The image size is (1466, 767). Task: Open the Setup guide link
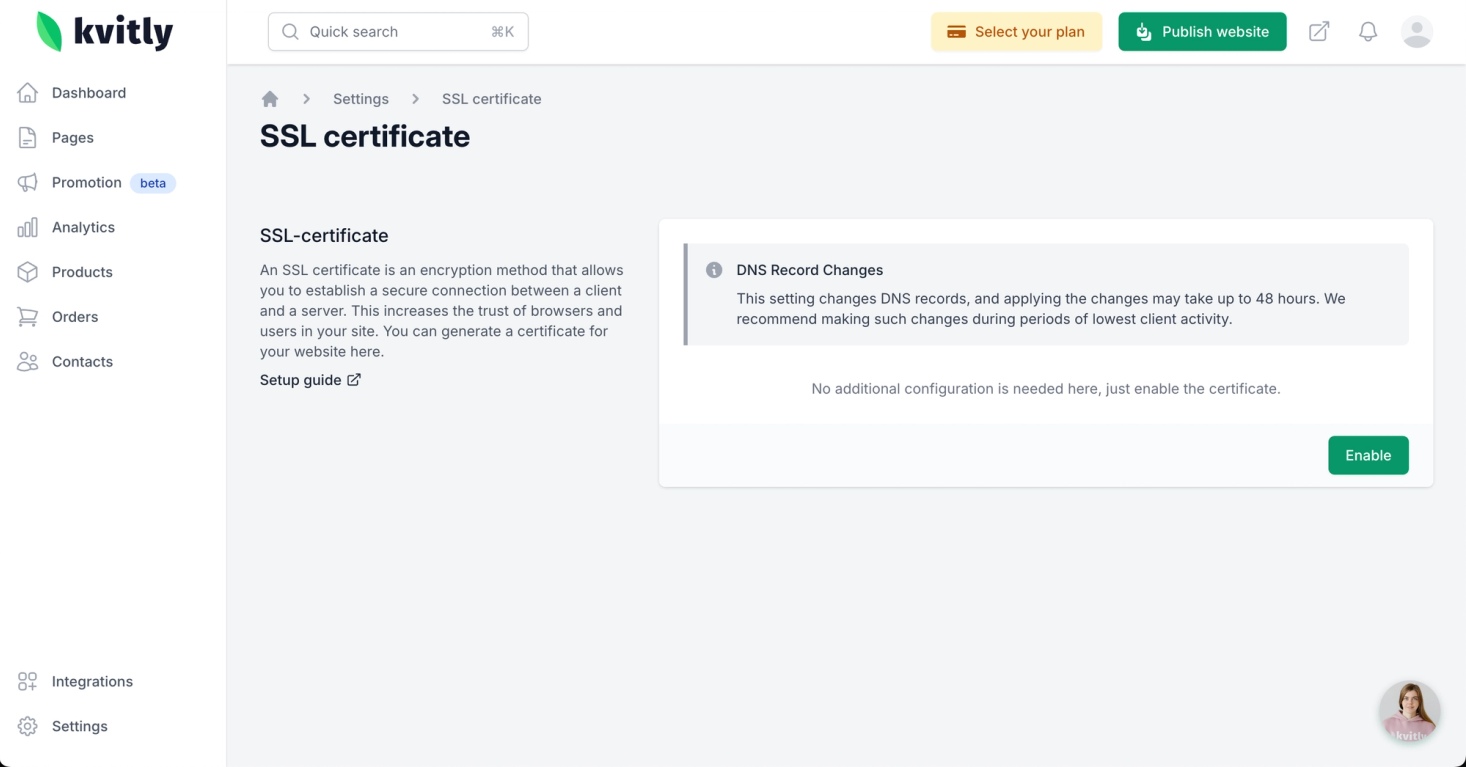[310, 380]
